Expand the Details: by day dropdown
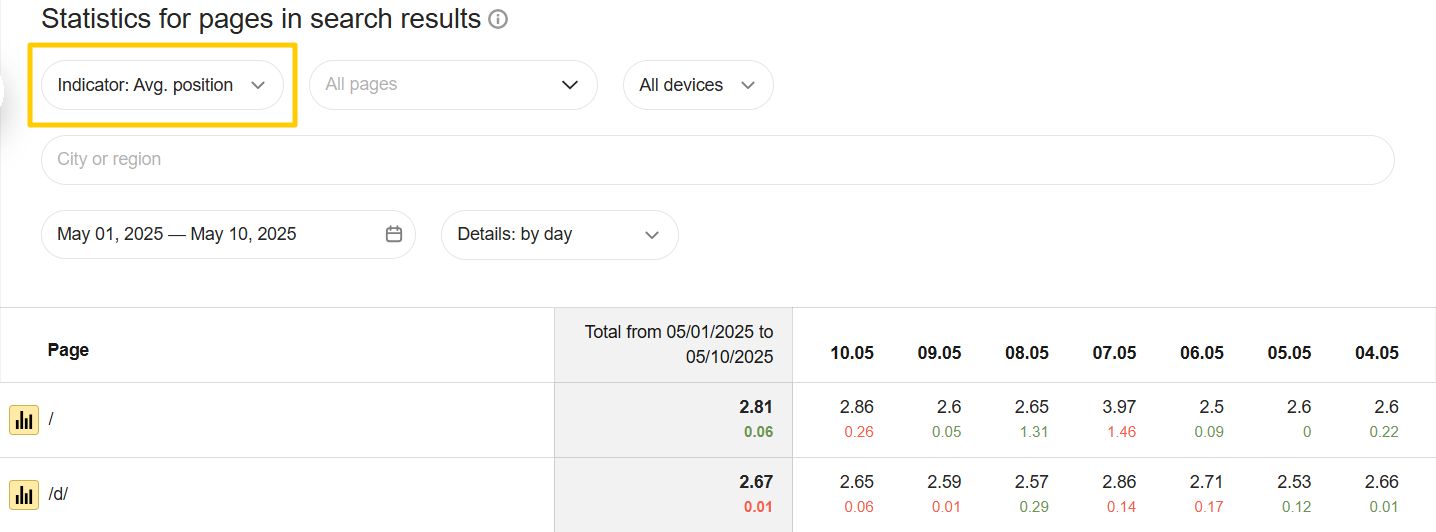 (559, 234)
